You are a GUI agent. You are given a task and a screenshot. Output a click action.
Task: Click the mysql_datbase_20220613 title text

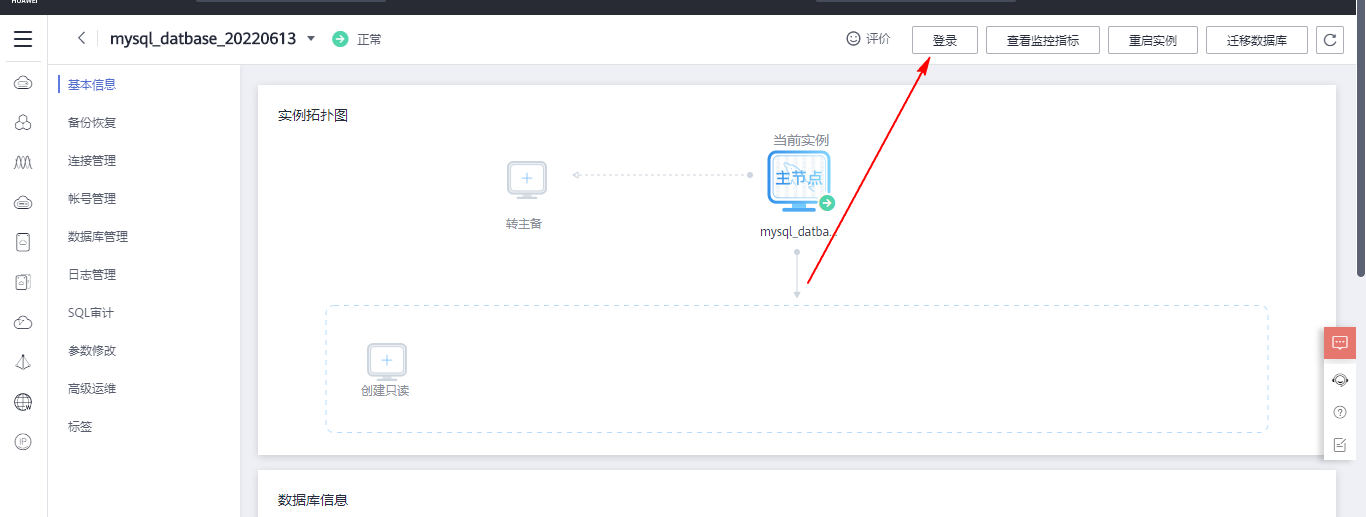203,39
